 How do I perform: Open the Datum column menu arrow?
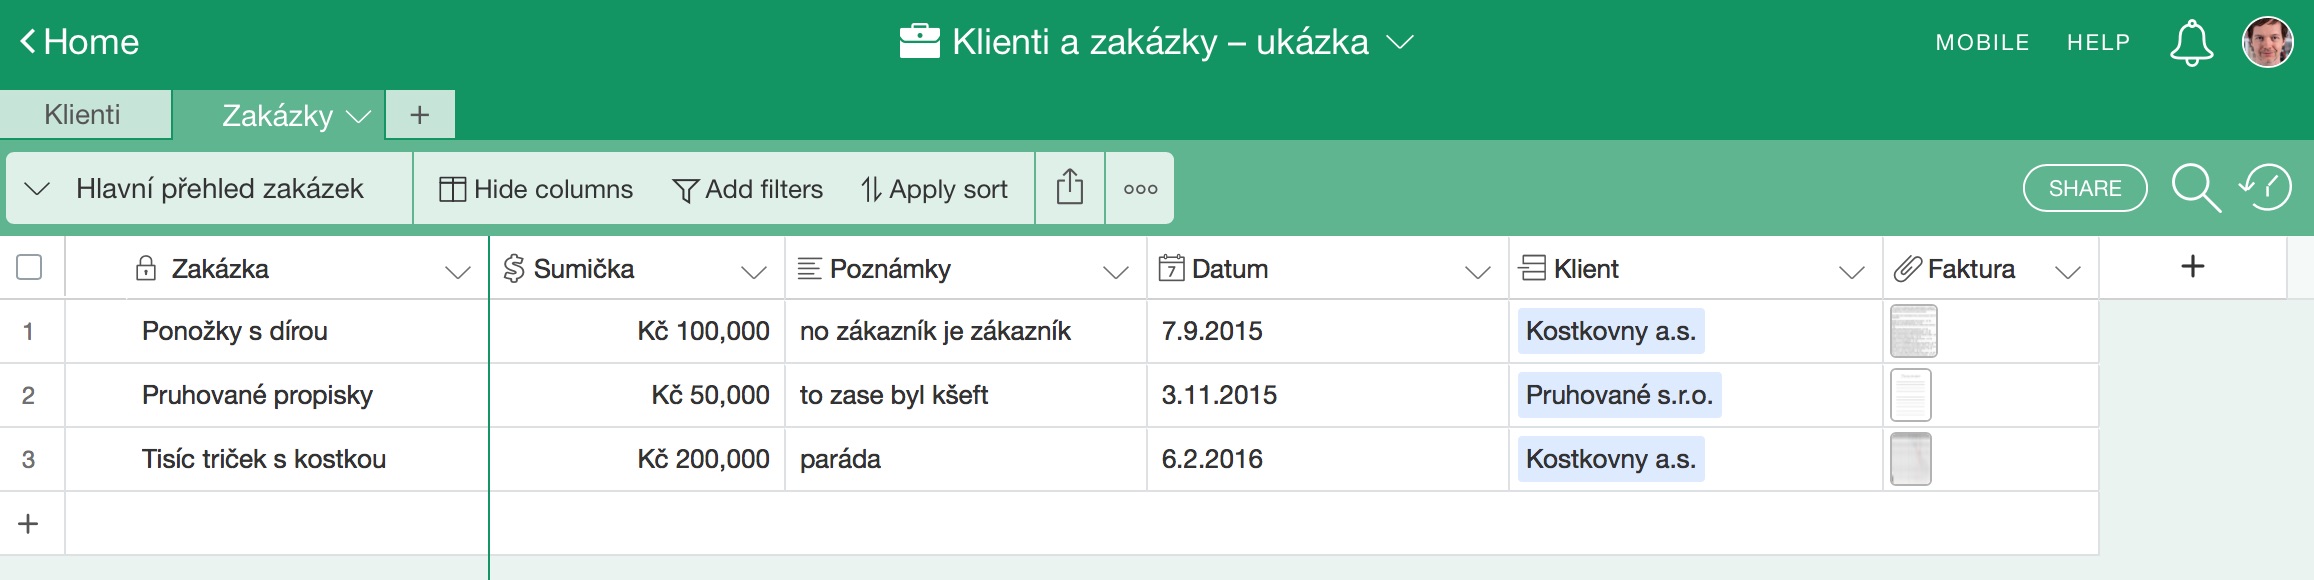pyautogui.click(x=1477, y=271)
